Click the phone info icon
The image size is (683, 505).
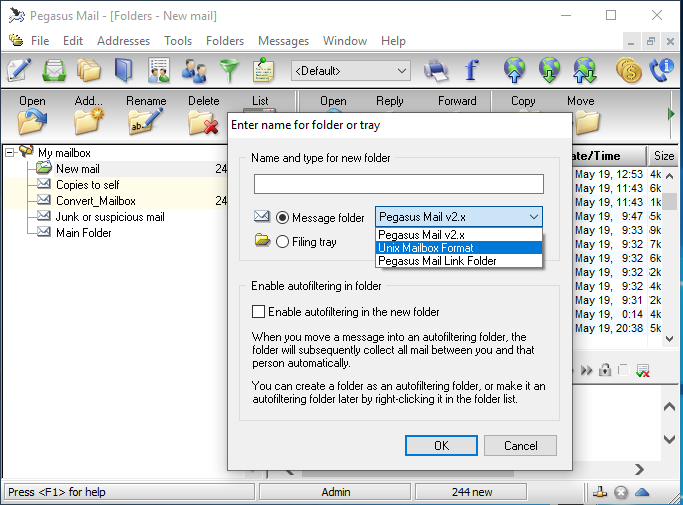[x=662, y=70]
